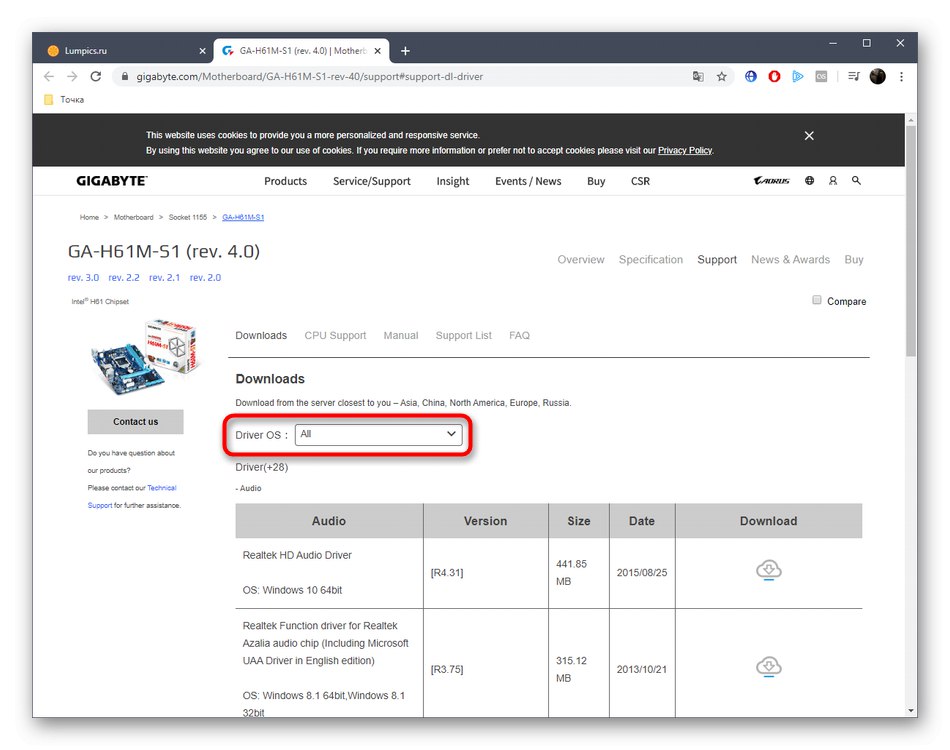Click the page vertical scrollbar thumb
The height and width of the screenshot is (750, 950).
tap(911, 241)
